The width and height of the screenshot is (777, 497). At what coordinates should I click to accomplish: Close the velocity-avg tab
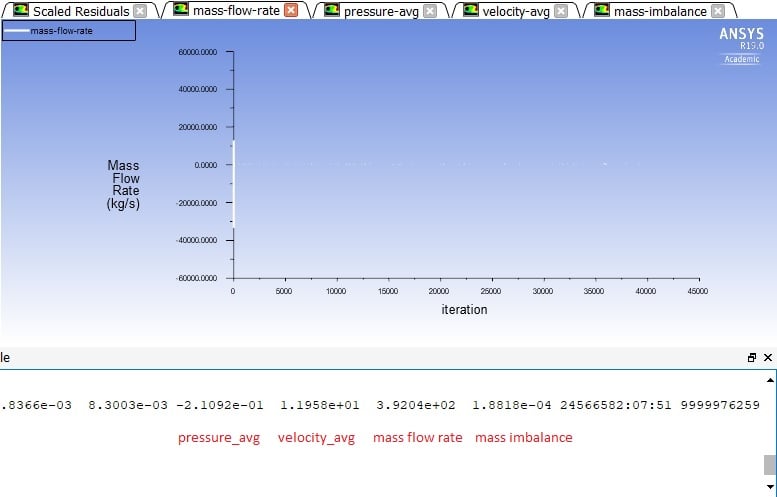561,11
